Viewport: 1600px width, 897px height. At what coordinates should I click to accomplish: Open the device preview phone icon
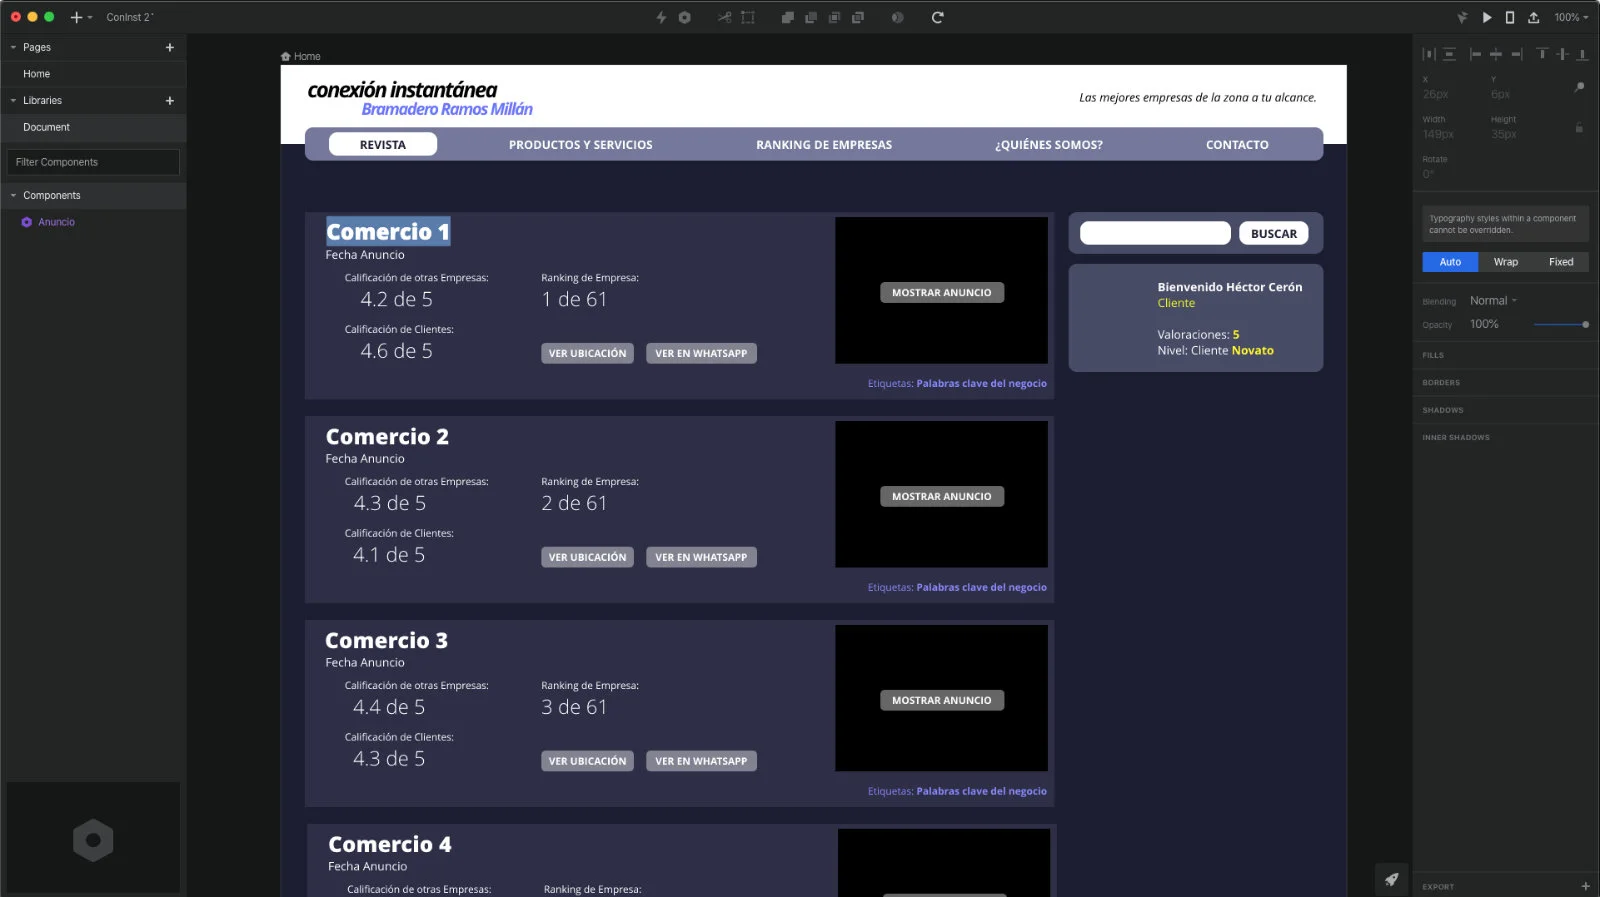[1510, 17]
